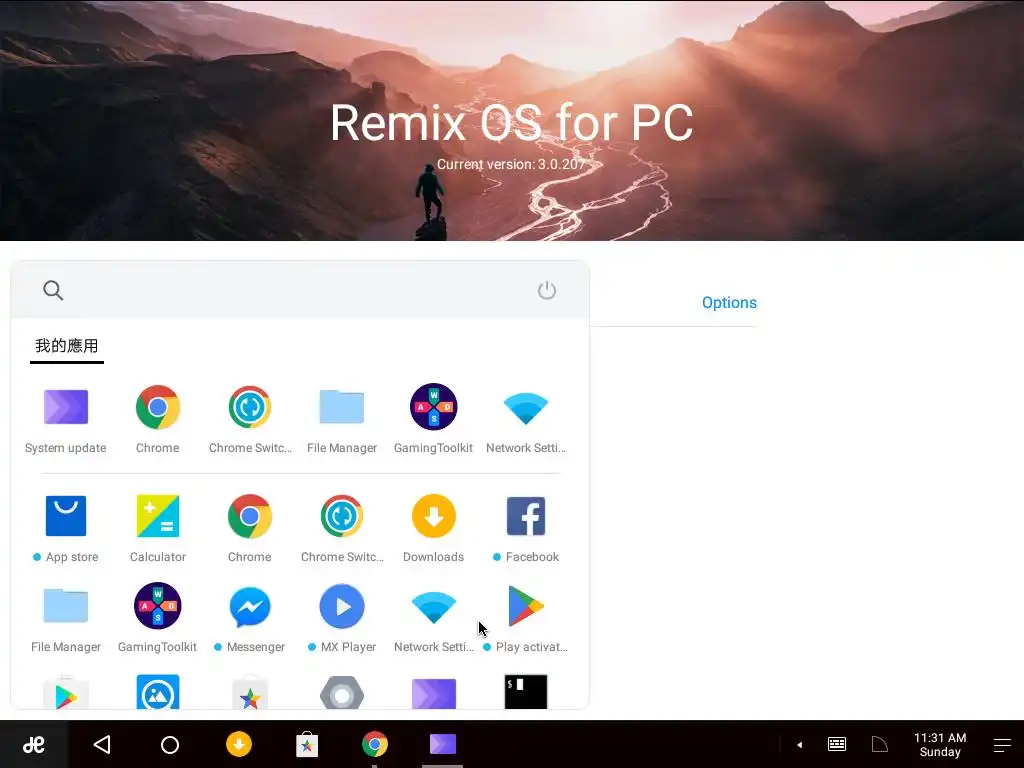Launch the Facebook app
This screenshot has height=768, width=1024.
pyautogui.click(x=526, y=516)
